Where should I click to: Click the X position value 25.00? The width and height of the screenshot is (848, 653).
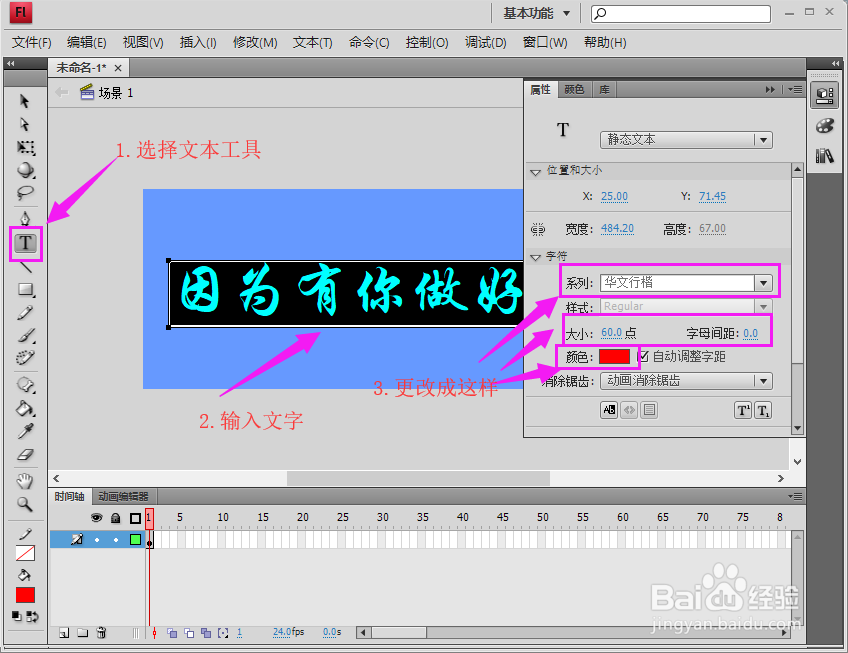614,196
